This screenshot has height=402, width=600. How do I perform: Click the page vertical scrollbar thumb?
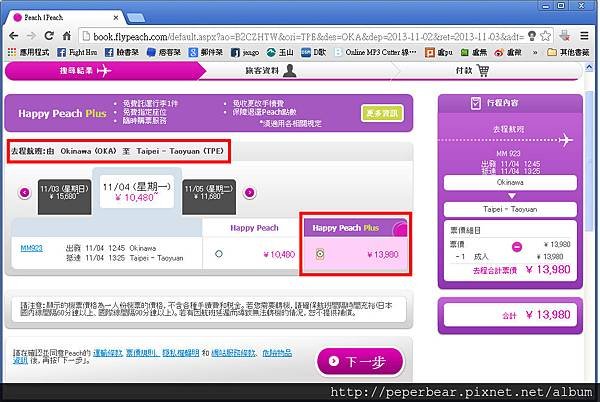pyautogui.click(x=589, y=161)
